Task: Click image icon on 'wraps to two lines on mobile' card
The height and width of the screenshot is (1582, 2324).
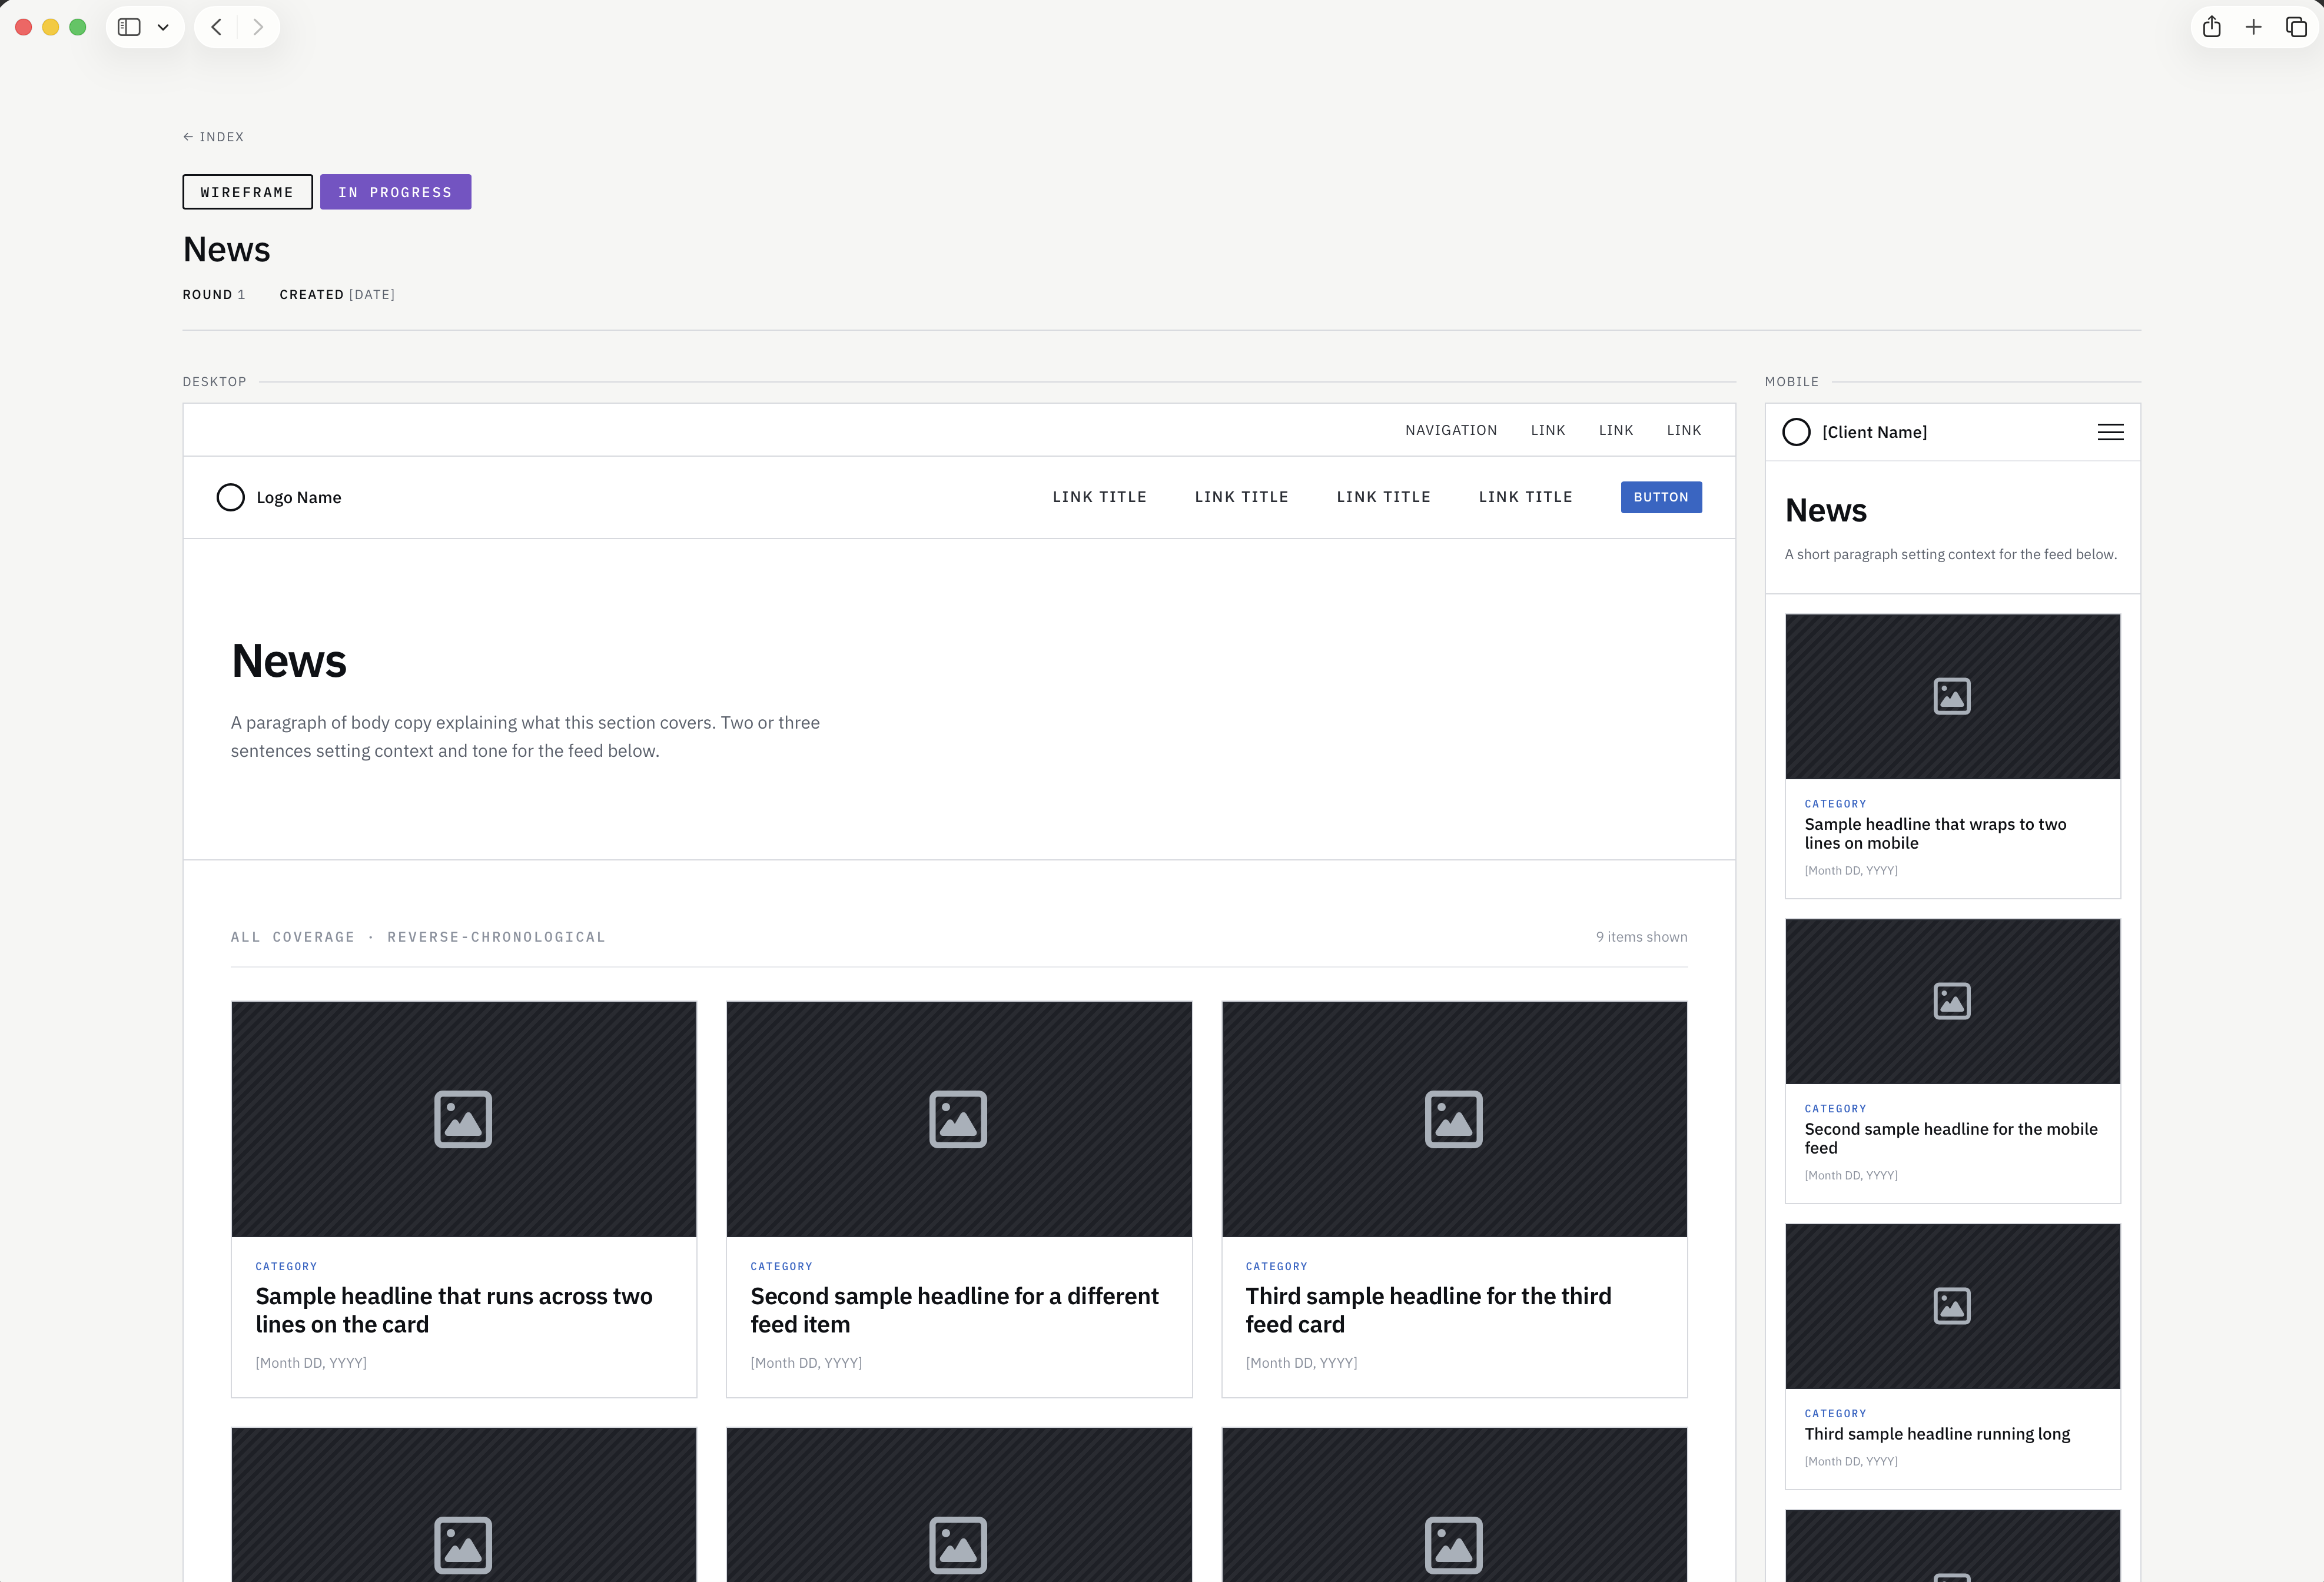Action: [1952, 696]
